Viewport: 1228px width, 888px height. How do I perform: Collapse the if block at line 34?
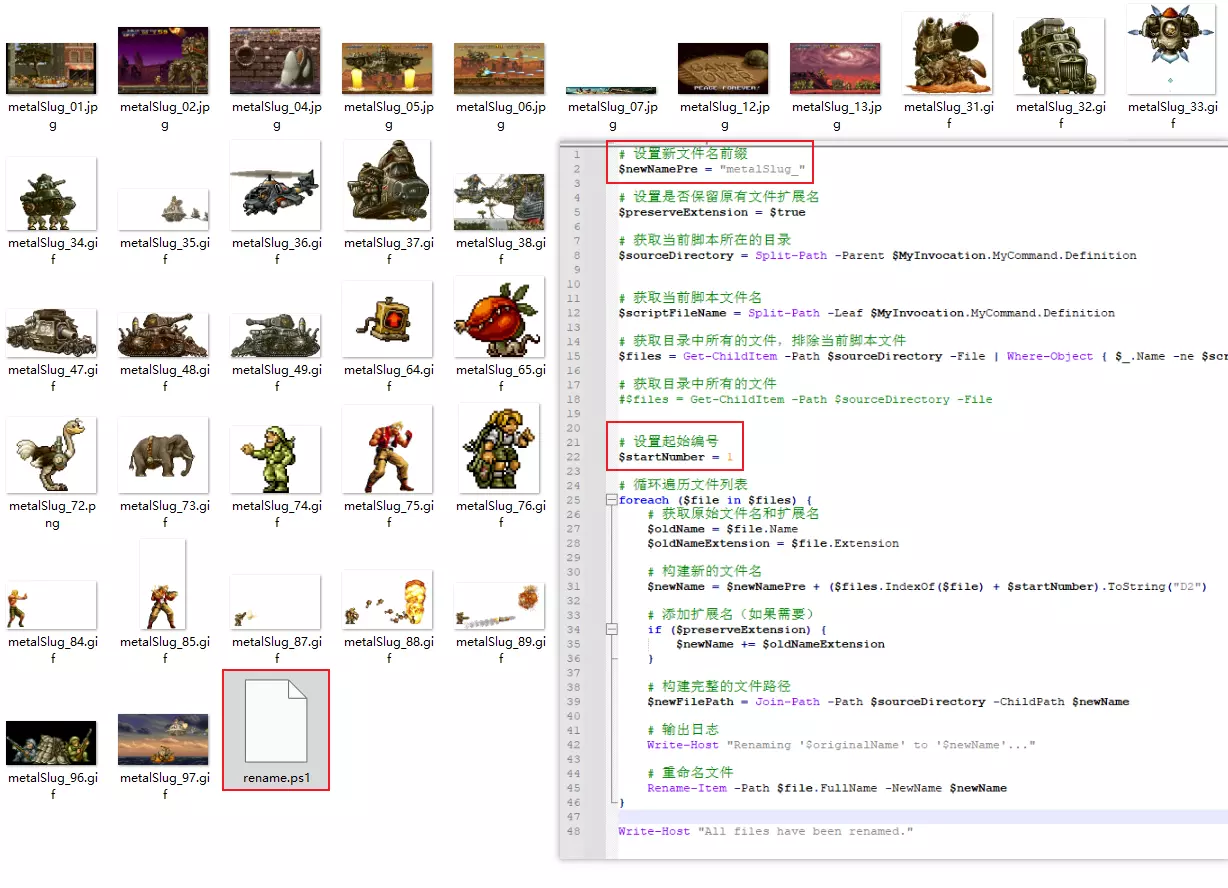[x=612, y=629]
